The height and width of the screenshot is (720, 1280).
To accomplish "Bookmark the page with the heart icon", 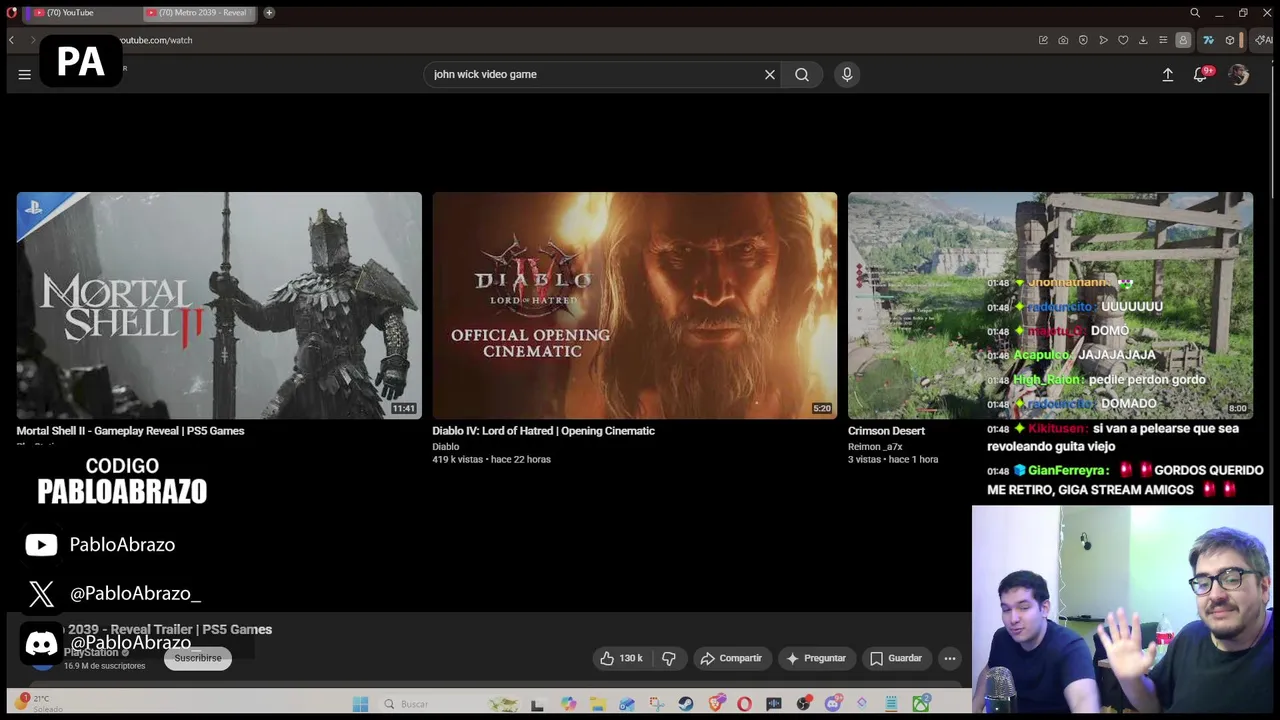I will point(1123,40).
